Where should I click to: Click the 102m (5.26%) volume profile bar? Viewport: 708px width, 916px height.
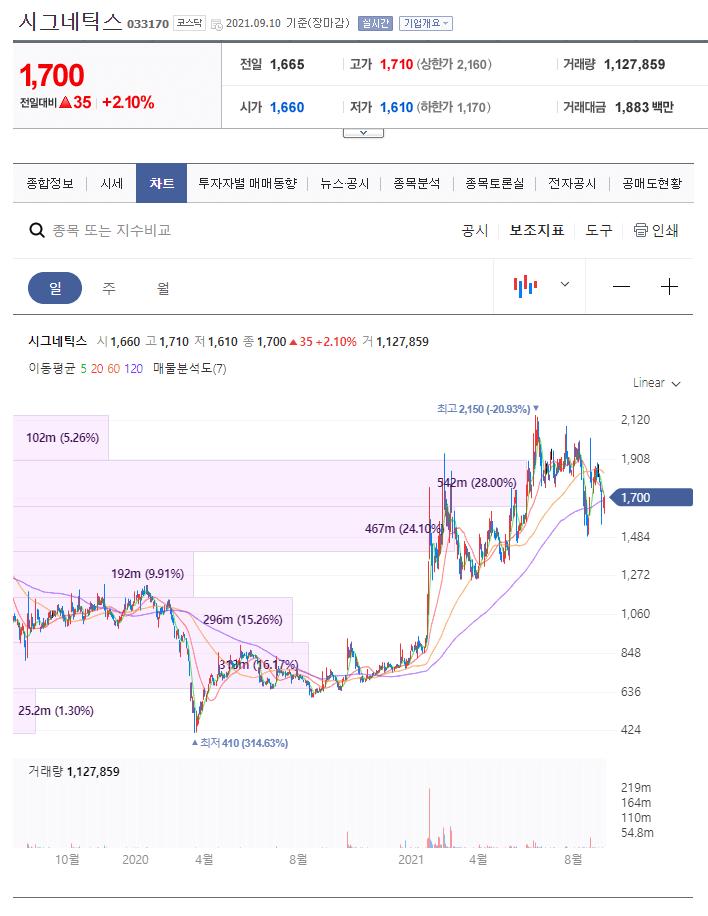click(x=61, y=438)
